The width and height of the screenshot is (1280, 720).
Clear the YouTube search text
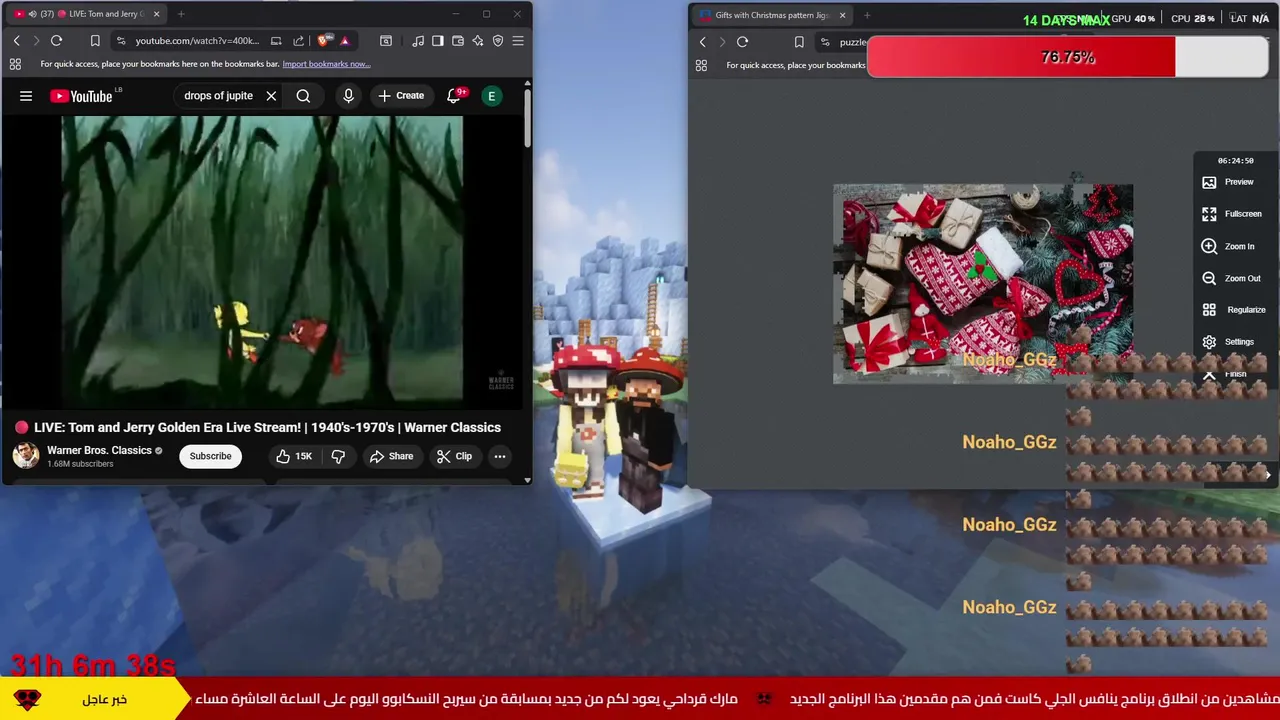click(271, 96)
